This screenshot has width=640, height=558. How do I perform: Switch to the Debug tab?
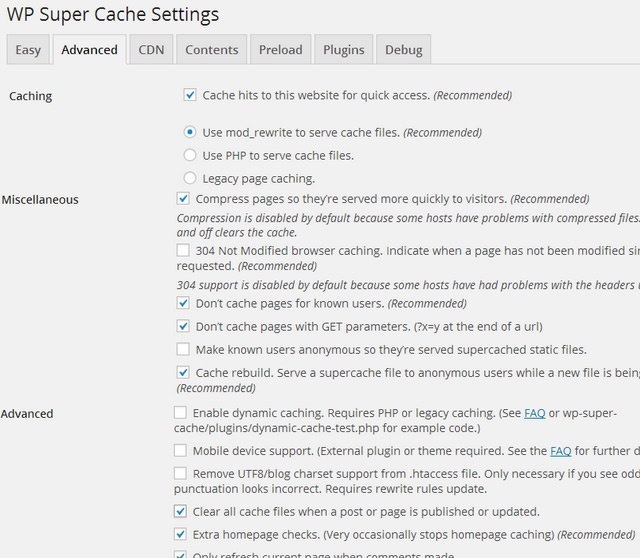pos(404,49)
